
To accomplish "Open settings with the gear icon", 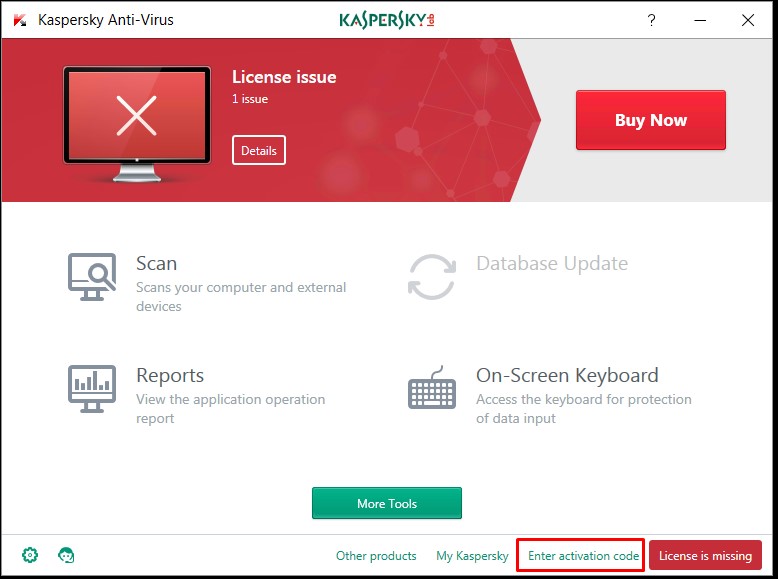I will pyautogui.click(x=30, y=555).
